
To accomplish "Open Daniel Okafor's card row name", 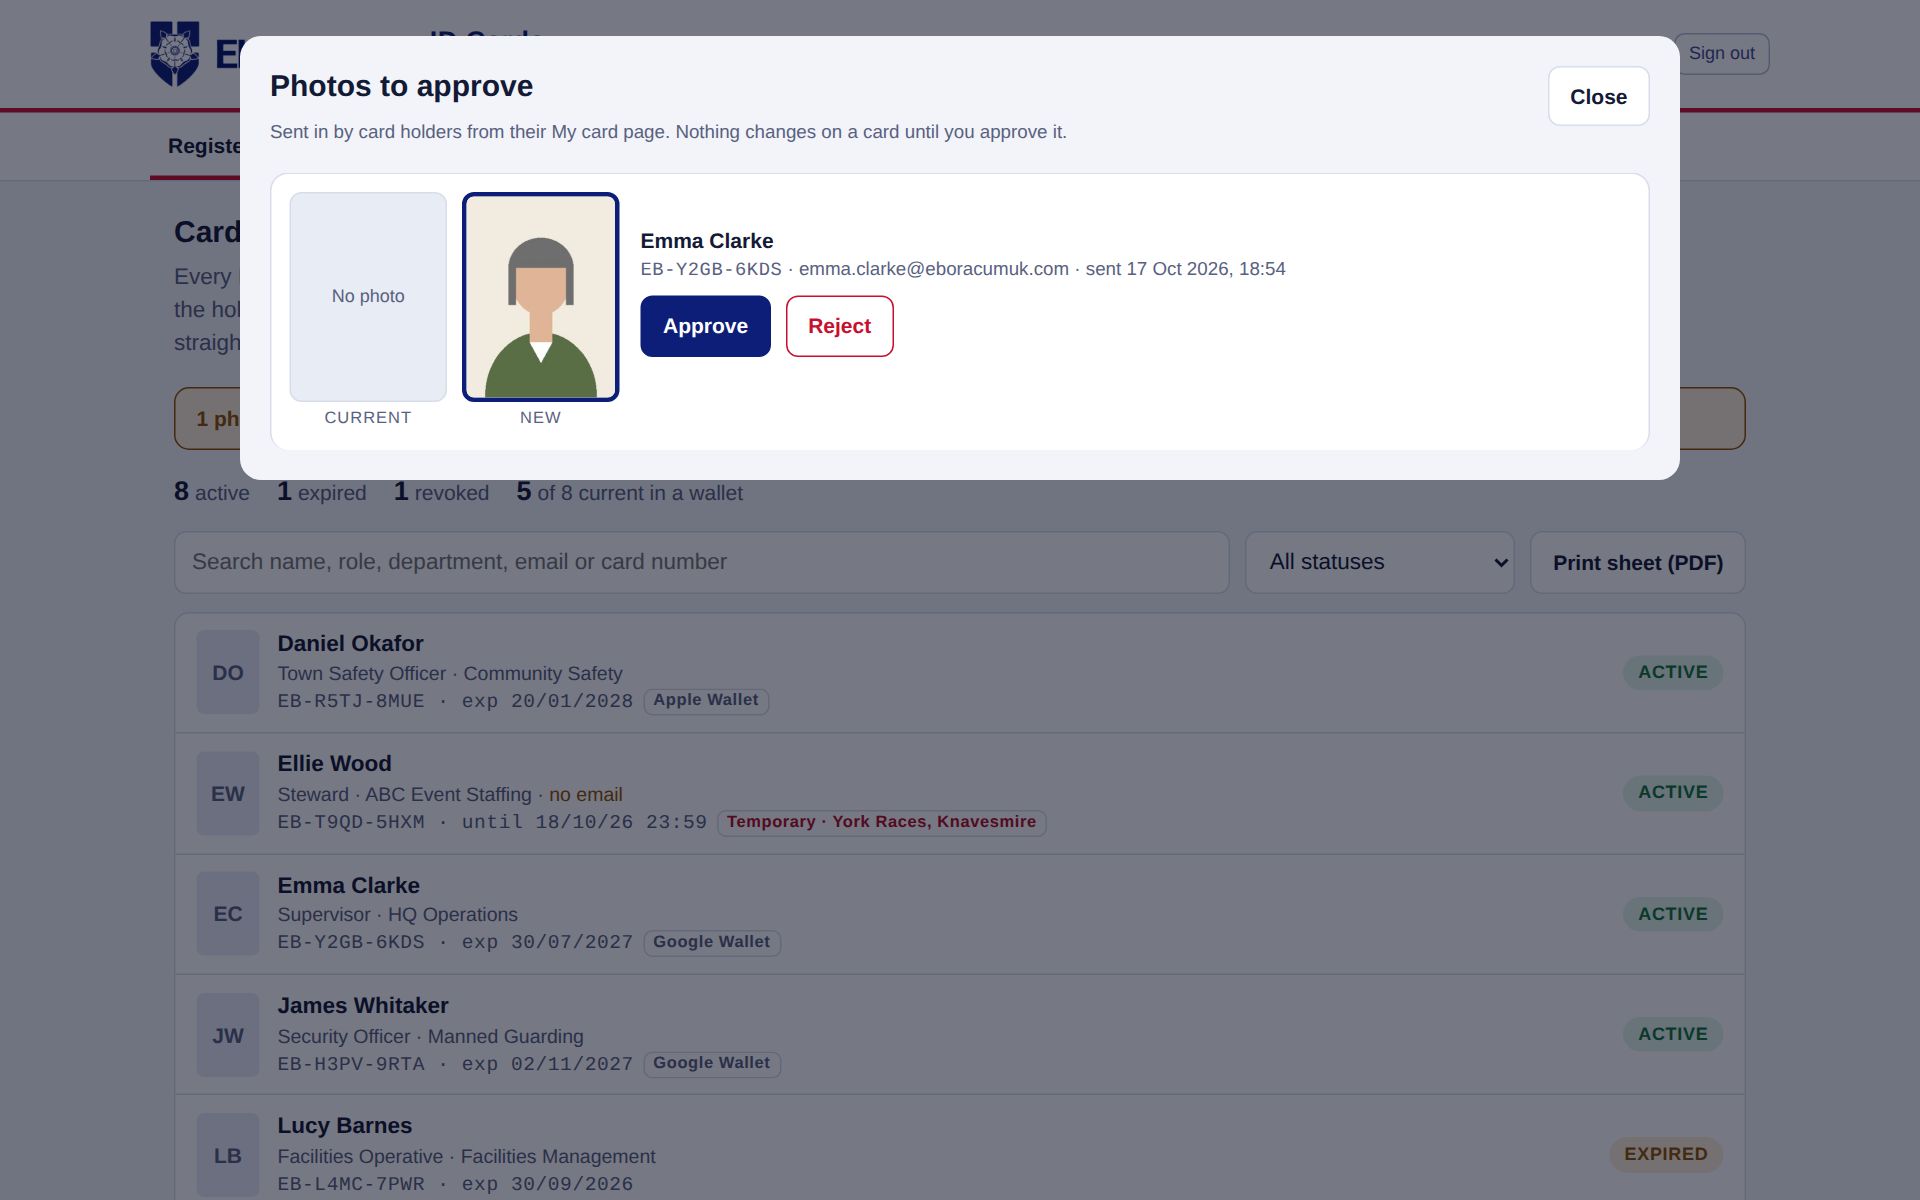I will 350,643.
